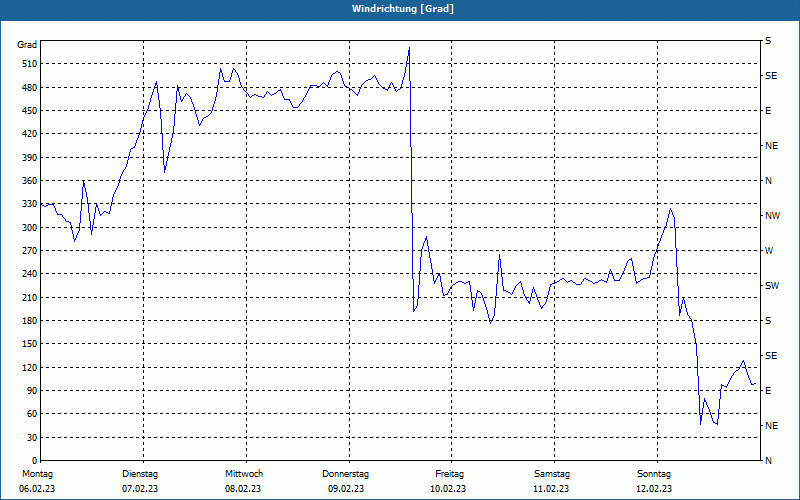Pick the 210 y-axis value
The image size is (800, 500).
[x=30, y=297]
